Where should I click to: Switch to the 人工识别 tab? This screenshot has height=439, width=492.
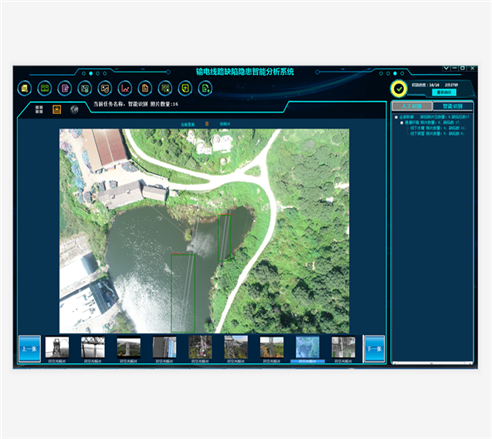click(412, 106)
